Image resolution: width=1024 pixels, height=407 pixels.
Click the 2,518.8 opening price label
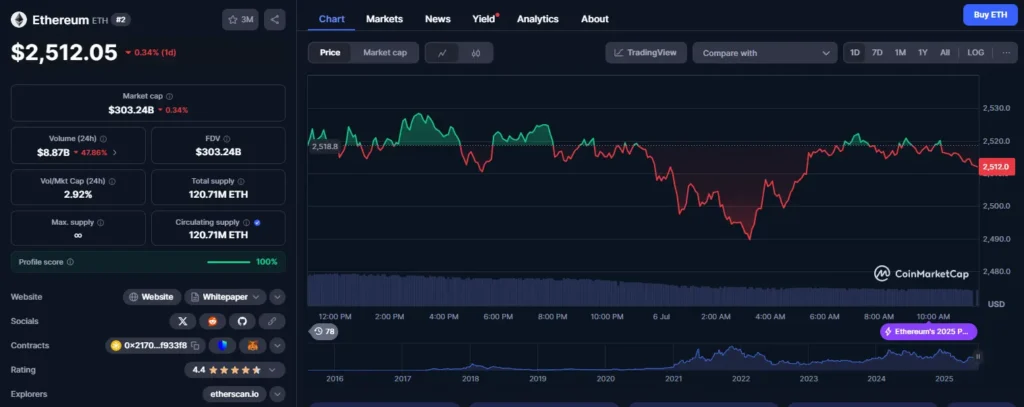click(325, 146)
